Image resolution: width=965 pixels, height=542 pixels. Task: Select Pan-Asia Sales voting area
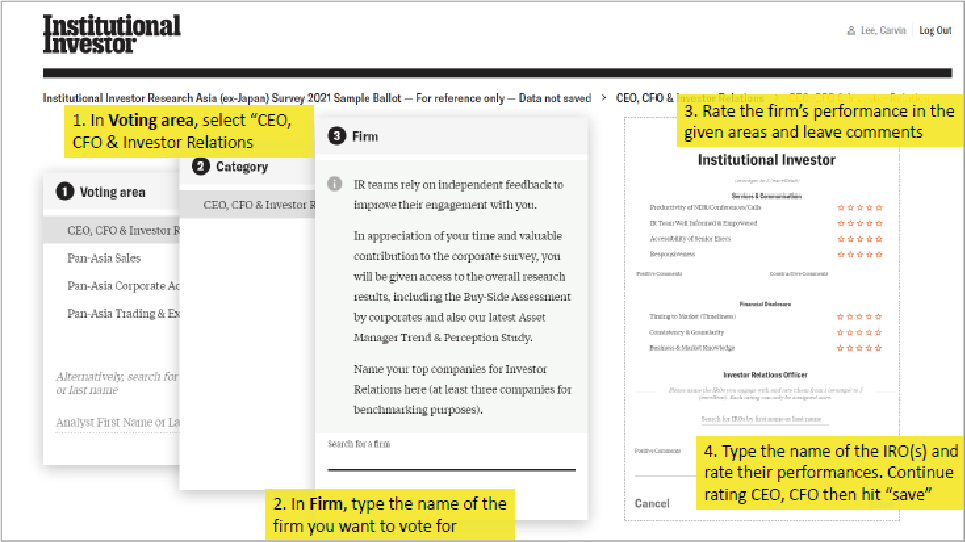[x=104, y=258]
